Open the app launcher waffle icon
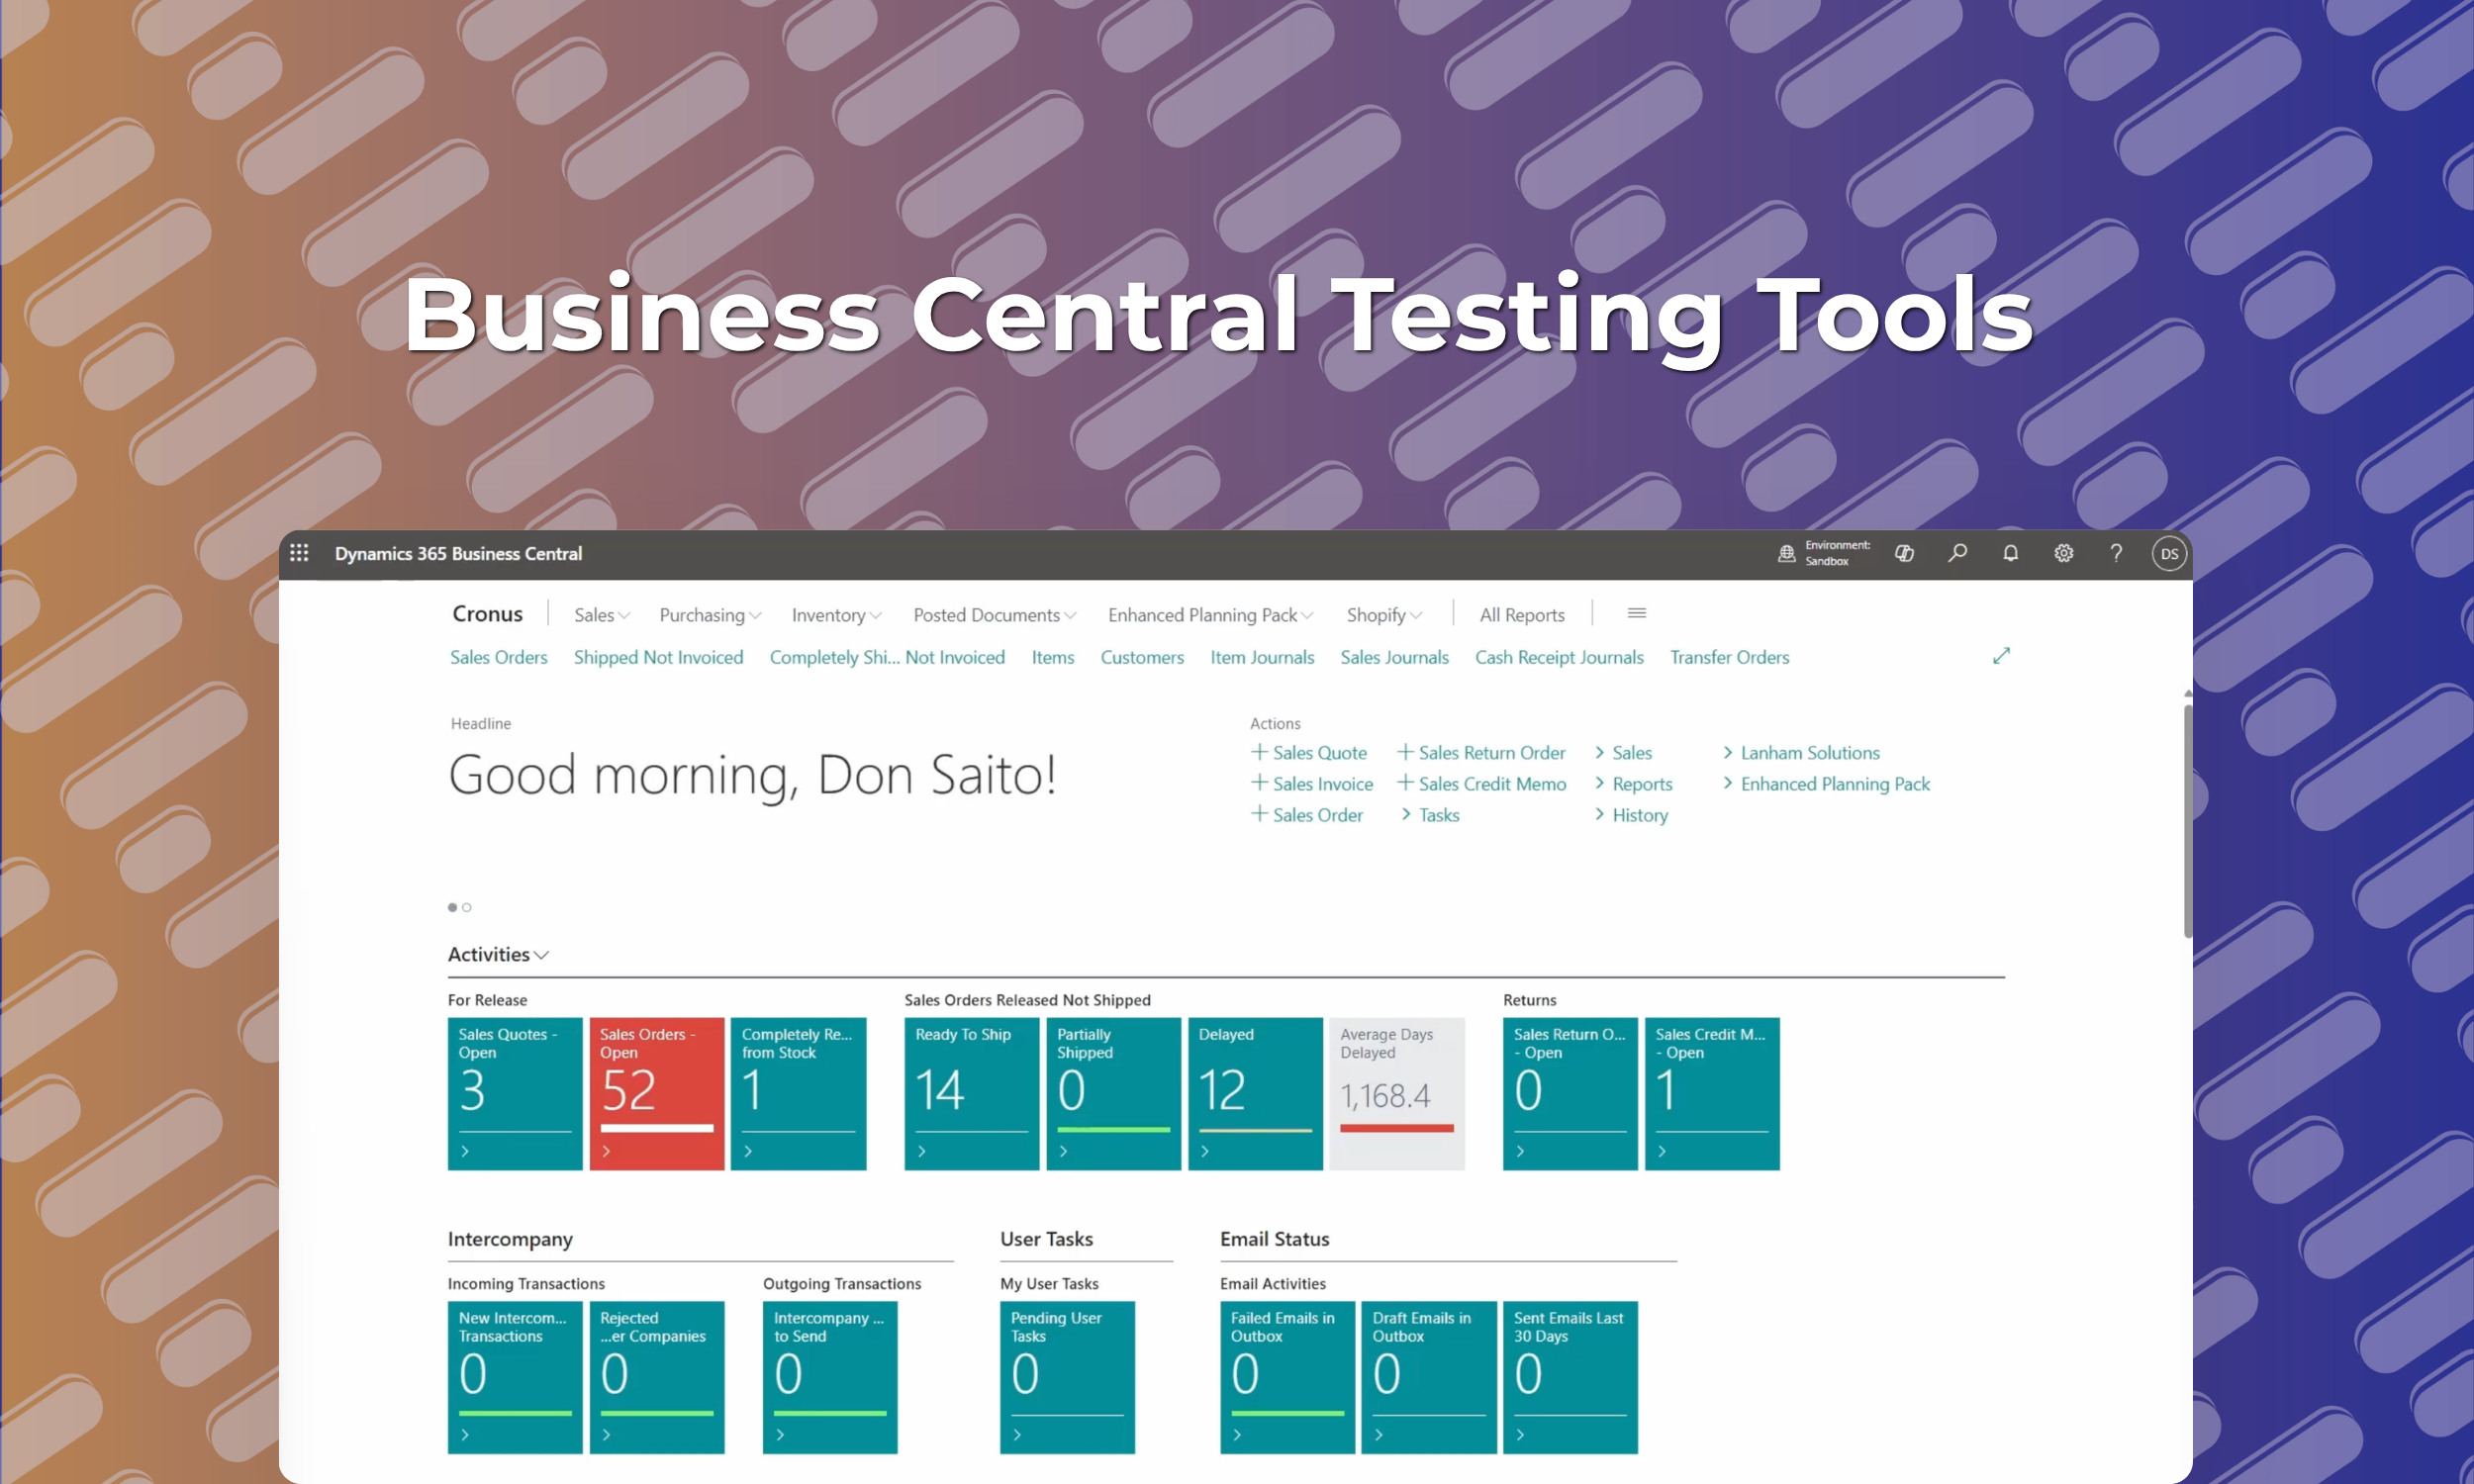2474x1484 pixels. 299,553
